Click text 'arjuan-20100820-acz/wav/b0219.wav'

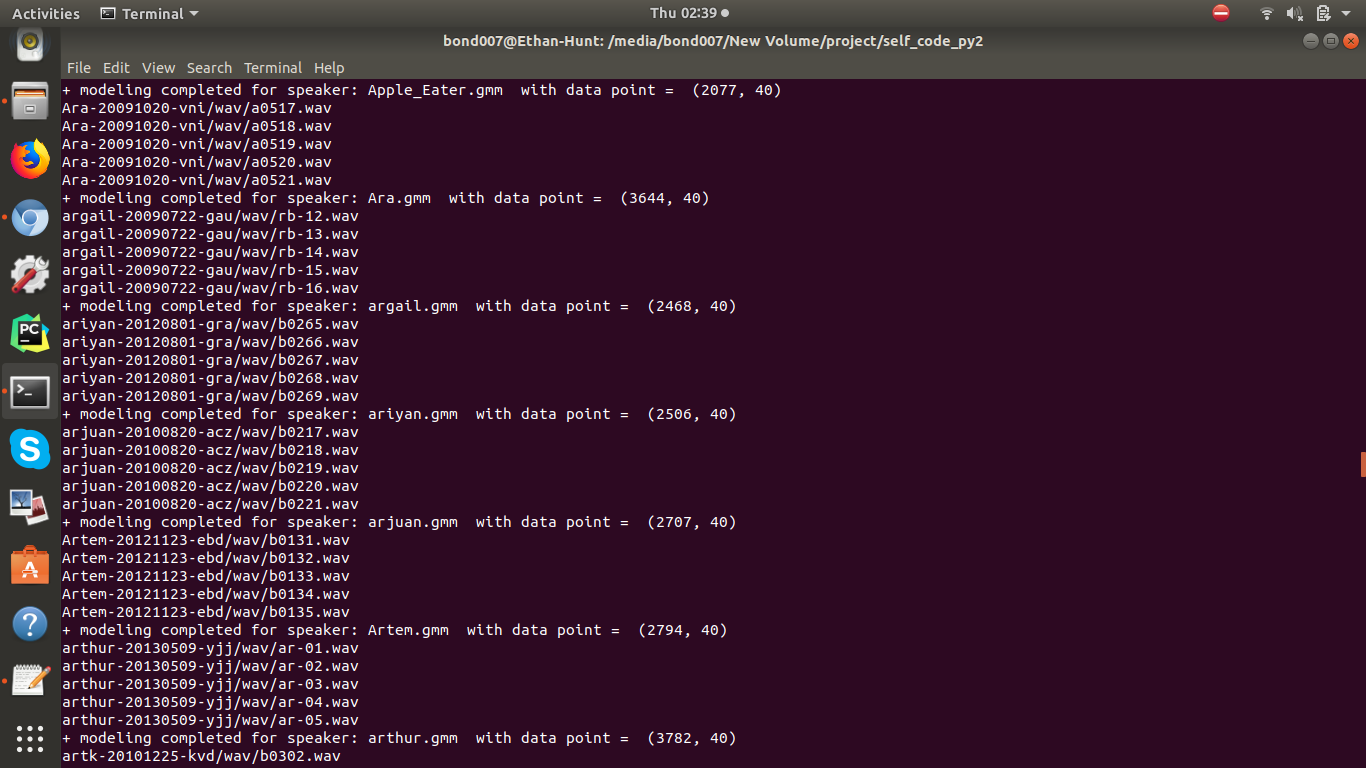pos(210,468)
